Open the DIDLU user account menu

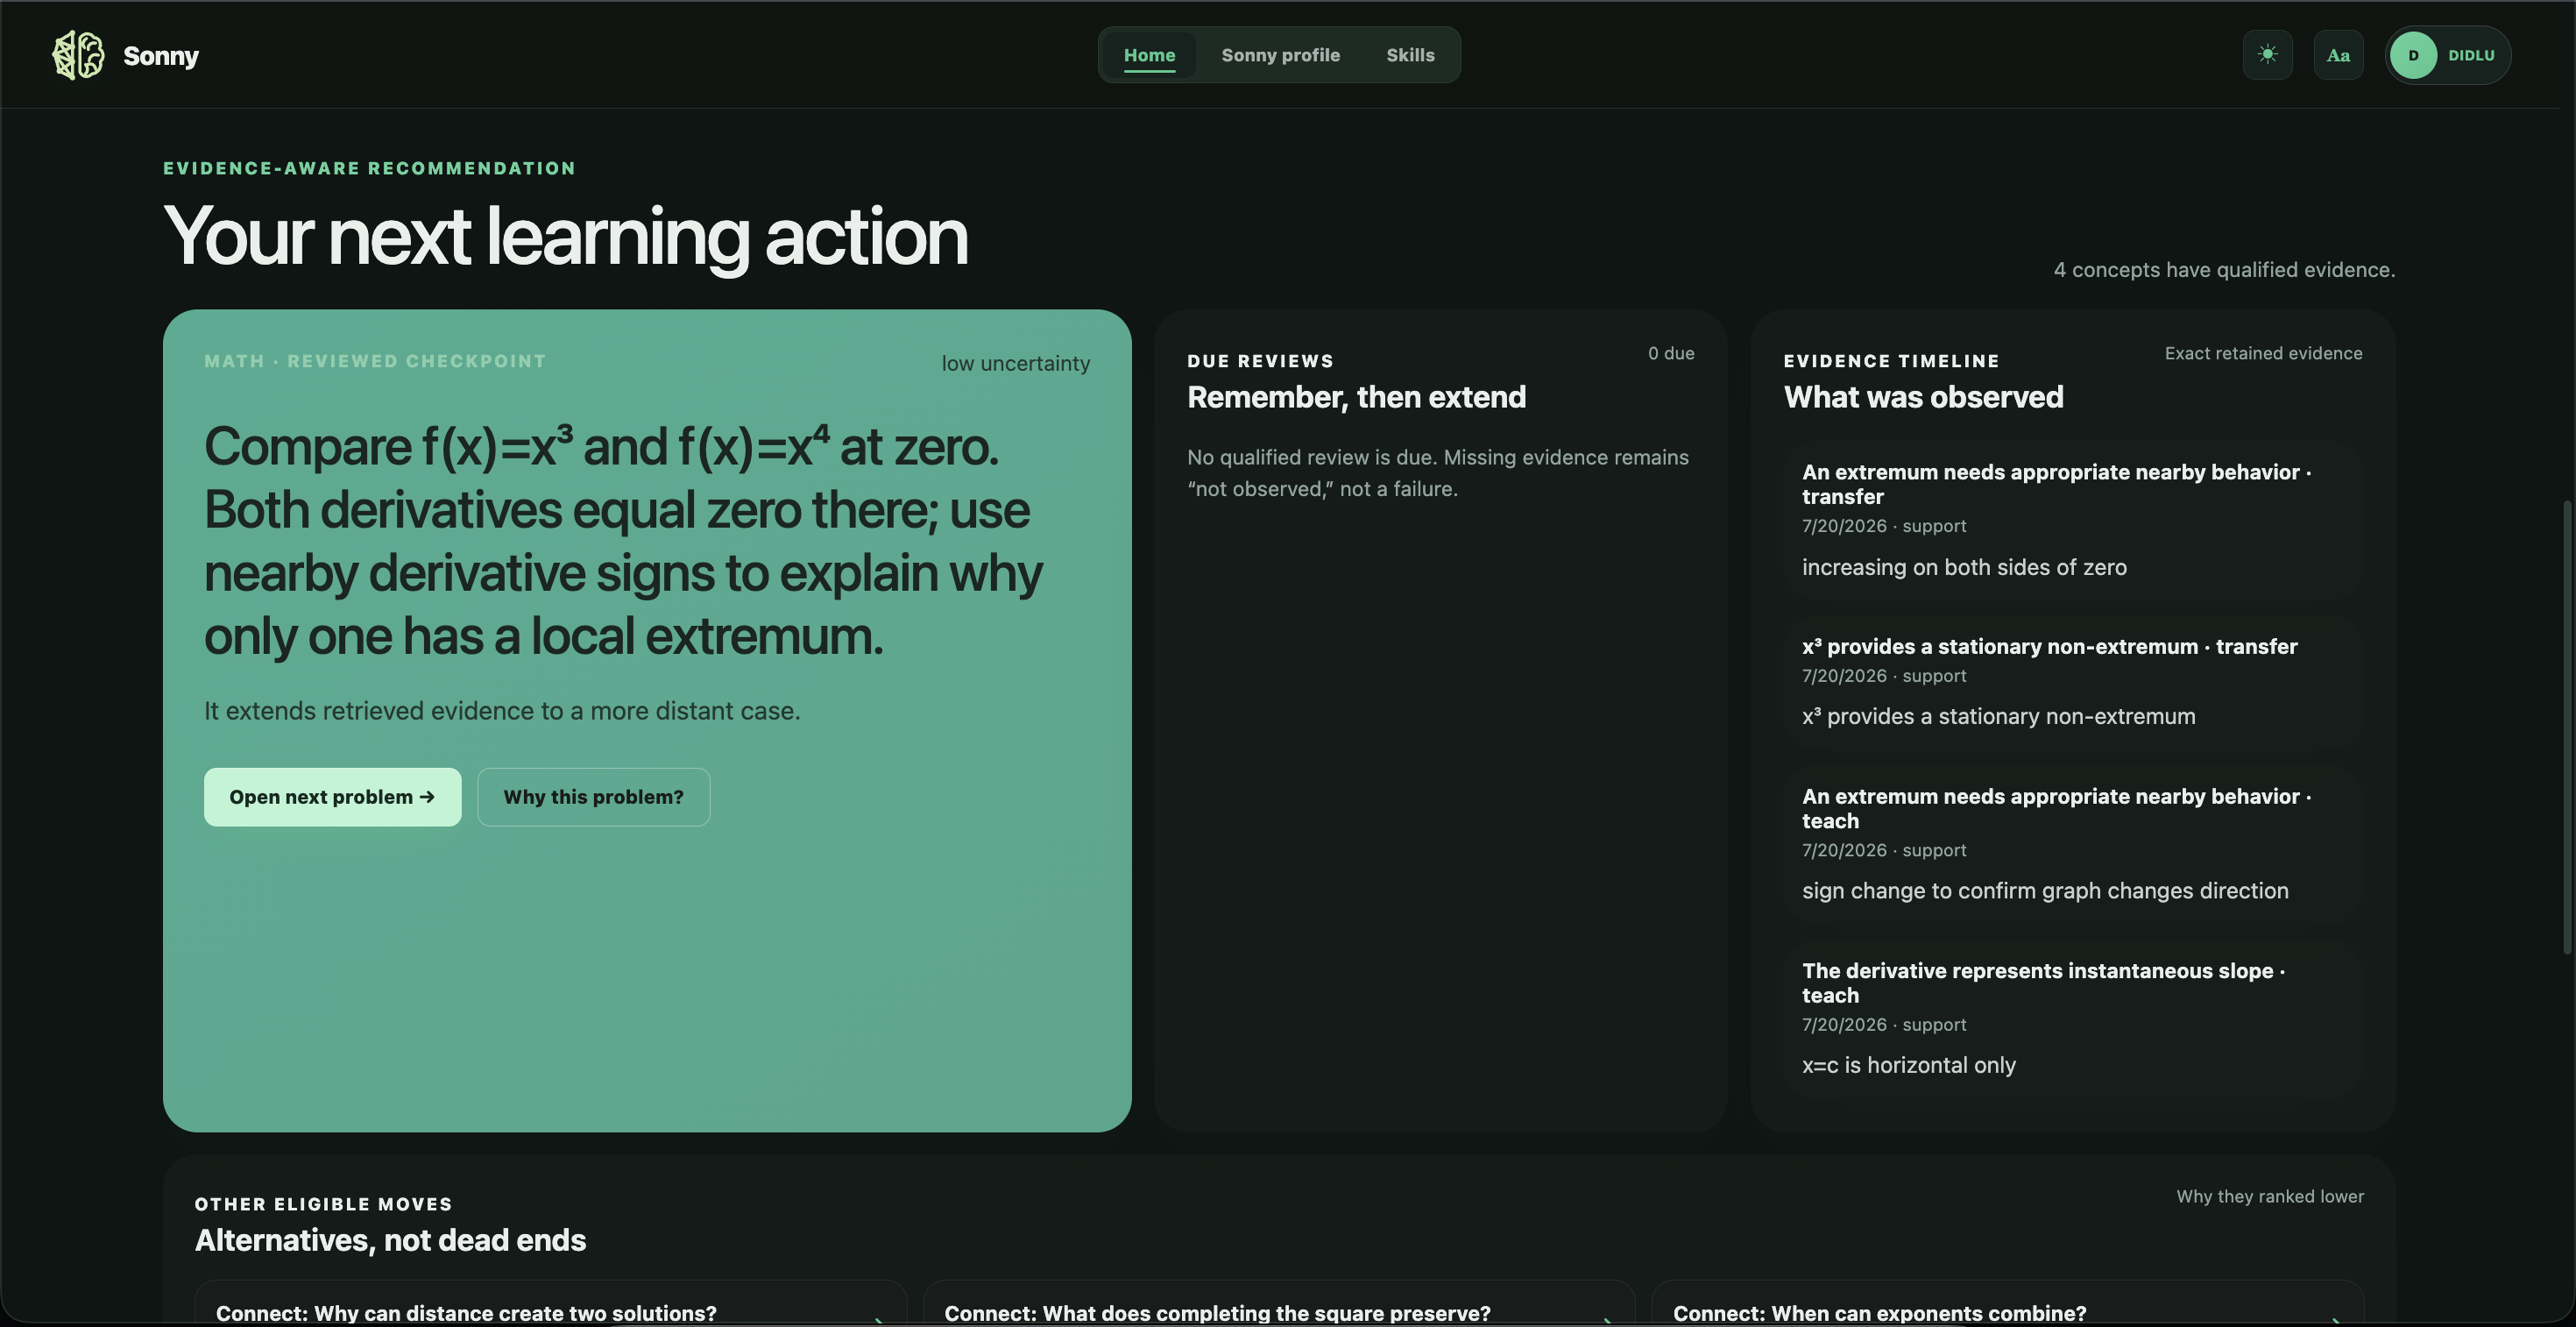point(2448,55)
